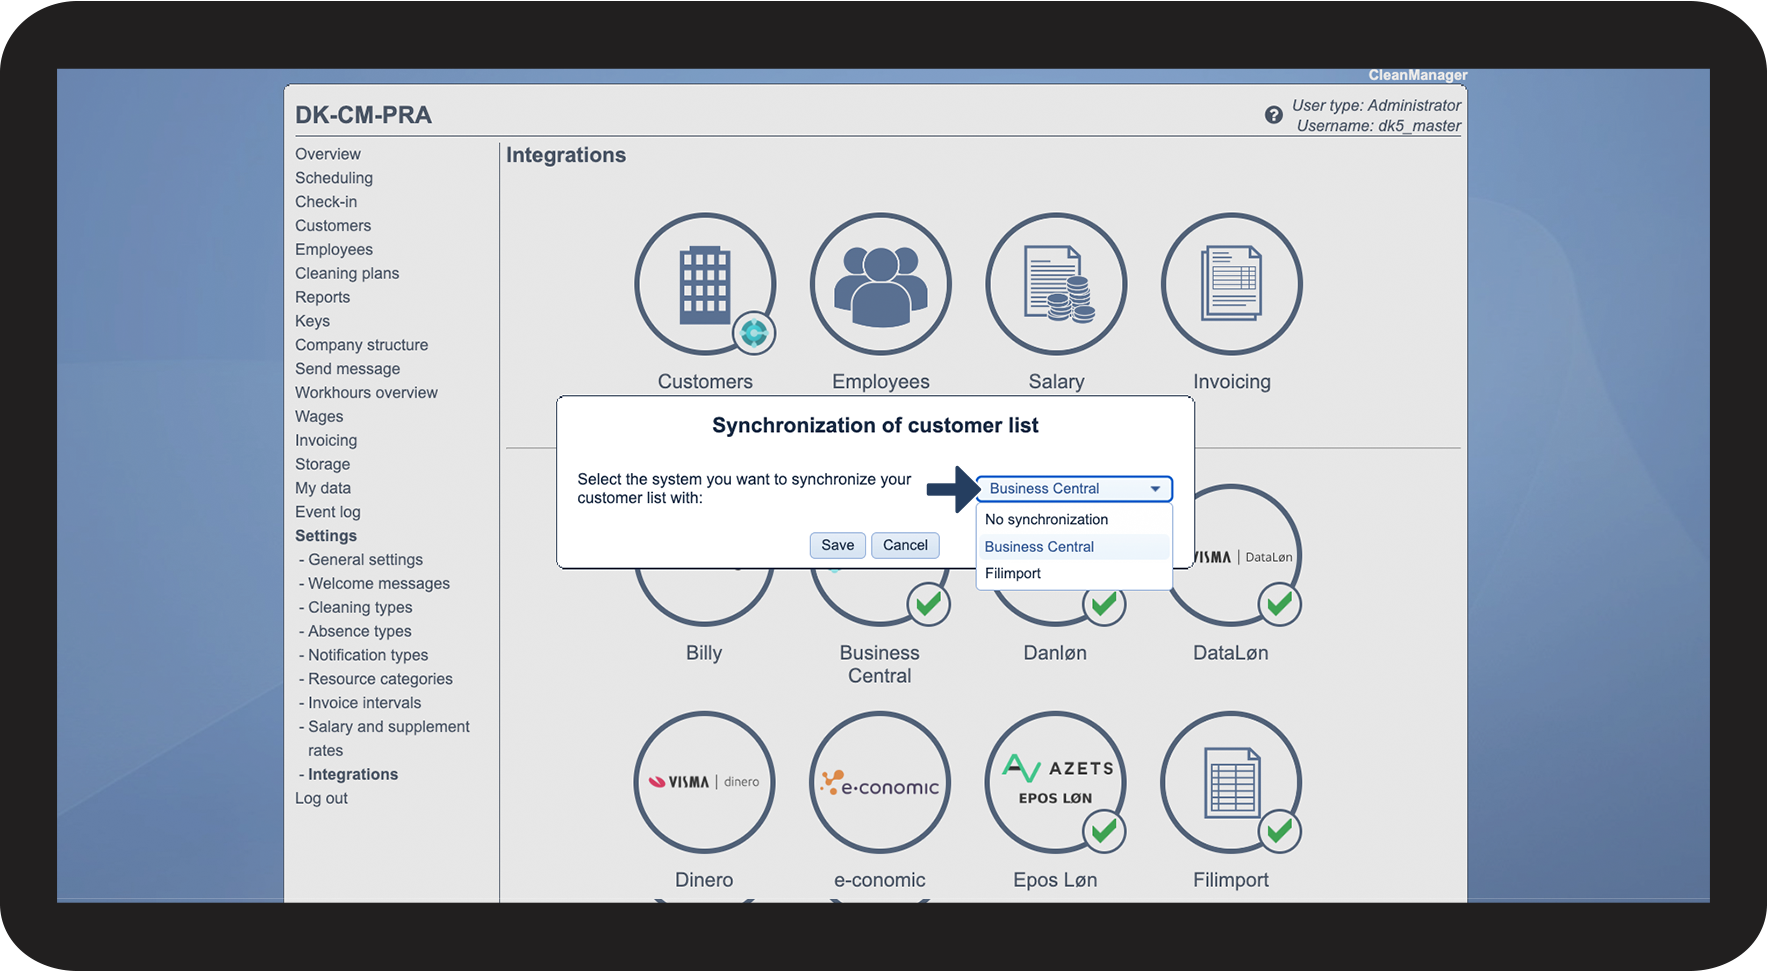Open Reports from the sidebar
1767x971 pixels.
(323, 297)
